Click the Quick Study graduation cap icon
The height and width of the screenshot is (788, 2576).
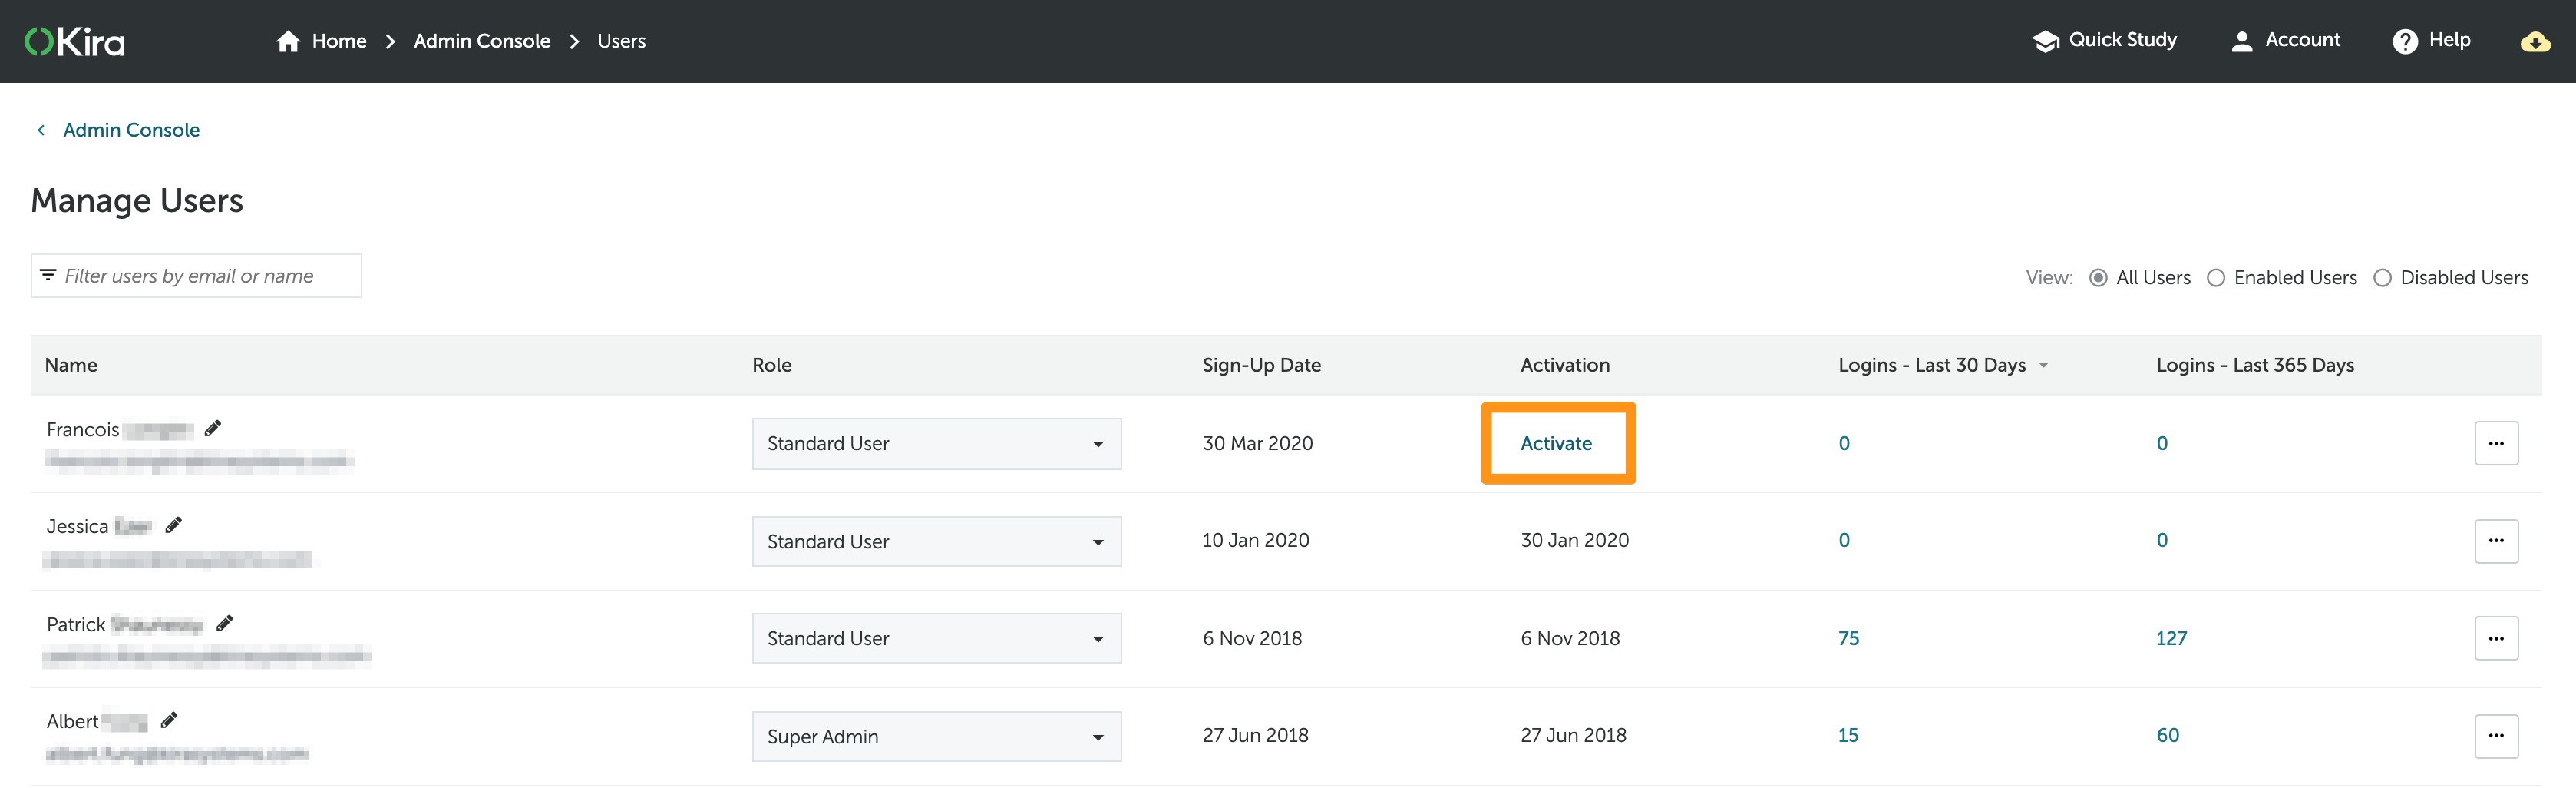pyautogui.click(x=2045, y=41)
